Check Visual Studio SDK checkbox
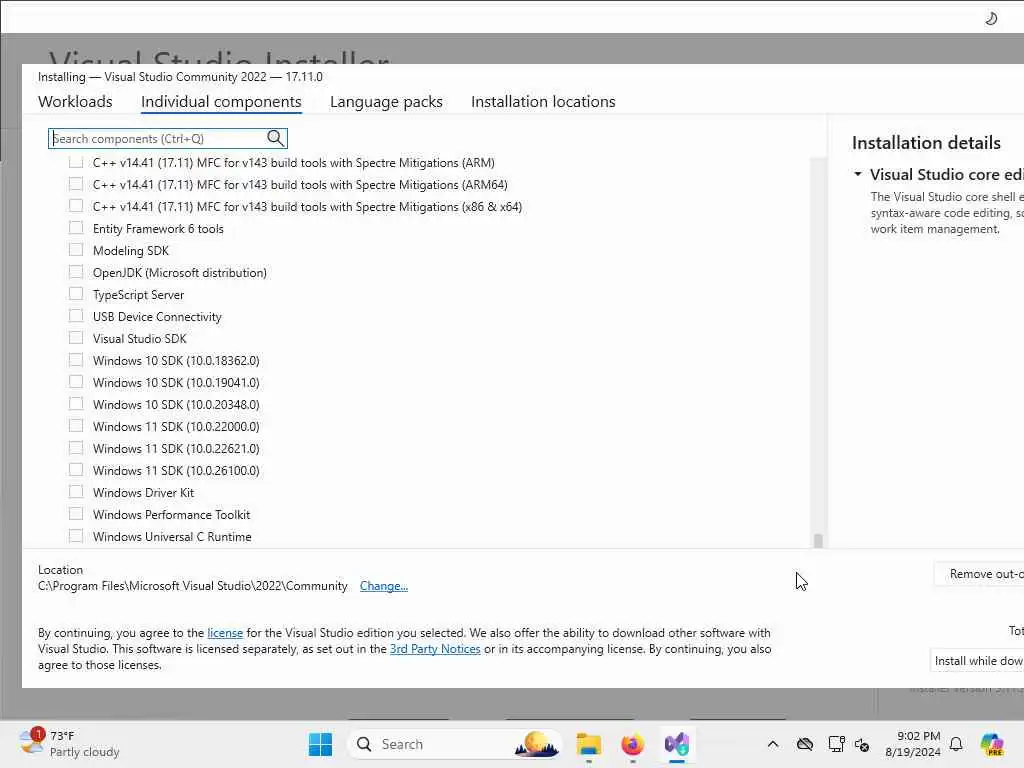The width and height of the screenshot is (1024, 768). click(x=76, y=338)
